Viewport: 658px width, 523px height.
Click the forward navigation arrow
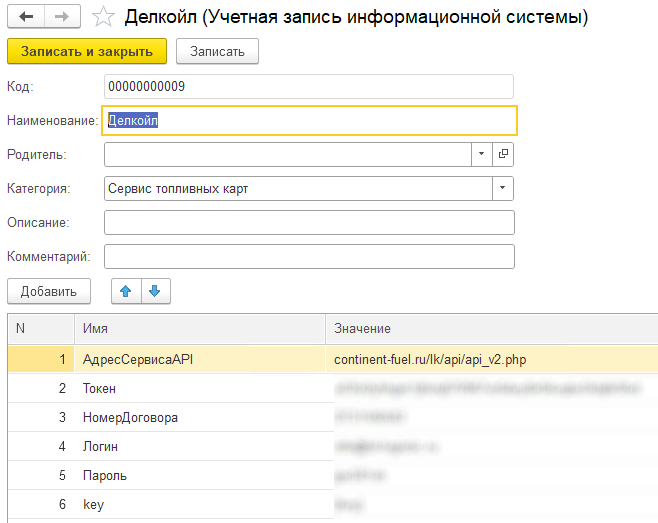(x=61, y=17)
